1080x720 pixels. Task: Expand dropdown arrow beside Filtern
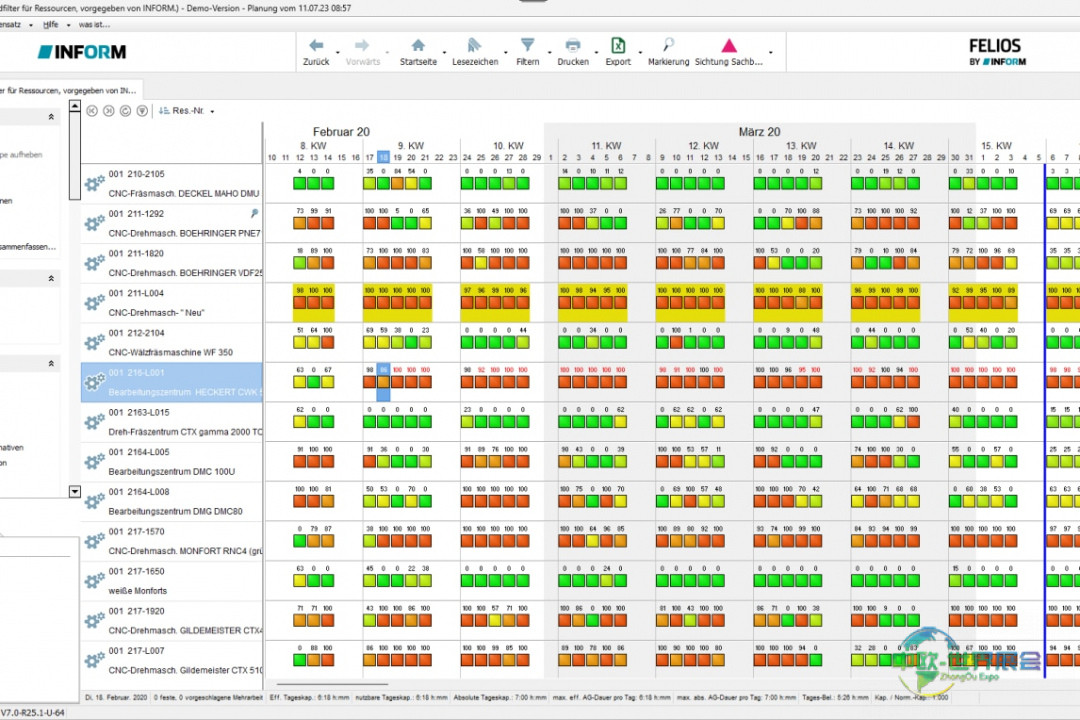tap(549, 52)
